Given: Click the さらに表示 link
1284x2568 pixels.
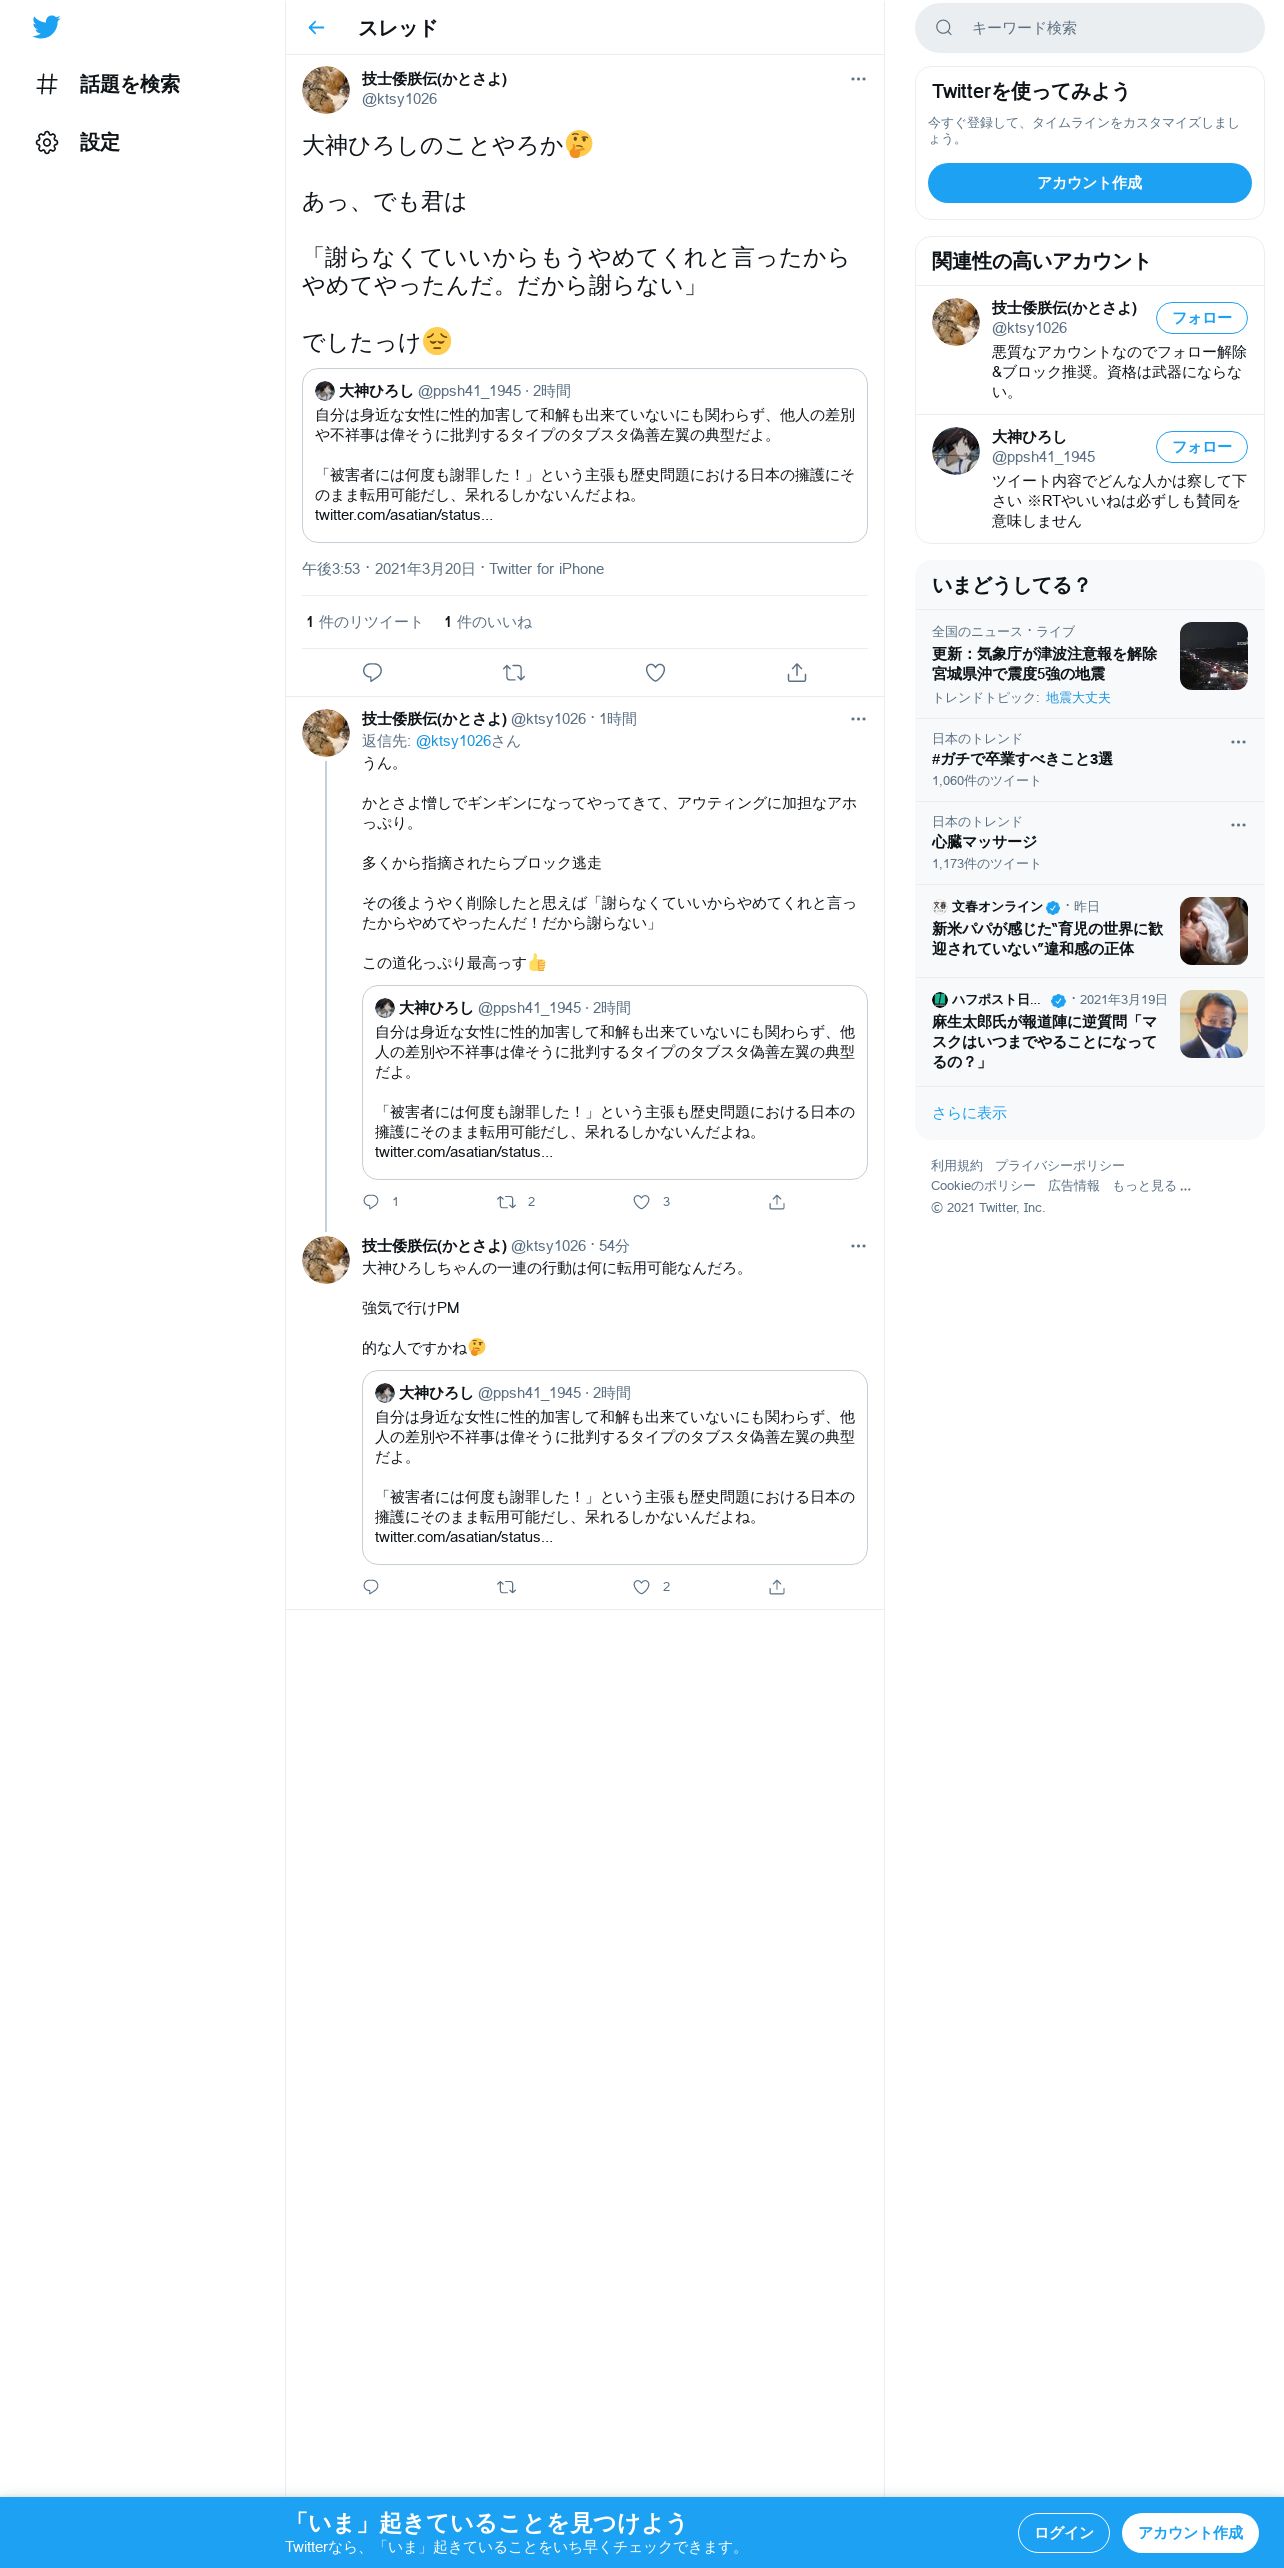Looking at the screenshot, I should pos(969,1113).
